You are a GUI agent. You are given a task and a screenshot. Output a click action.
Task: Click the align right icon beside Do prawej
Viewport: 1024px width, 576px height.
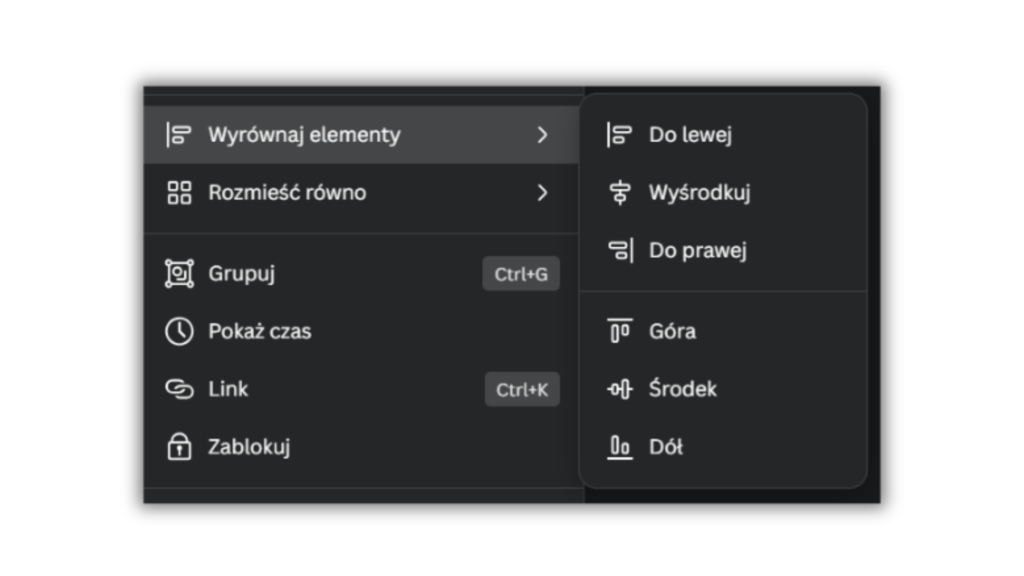620,251
